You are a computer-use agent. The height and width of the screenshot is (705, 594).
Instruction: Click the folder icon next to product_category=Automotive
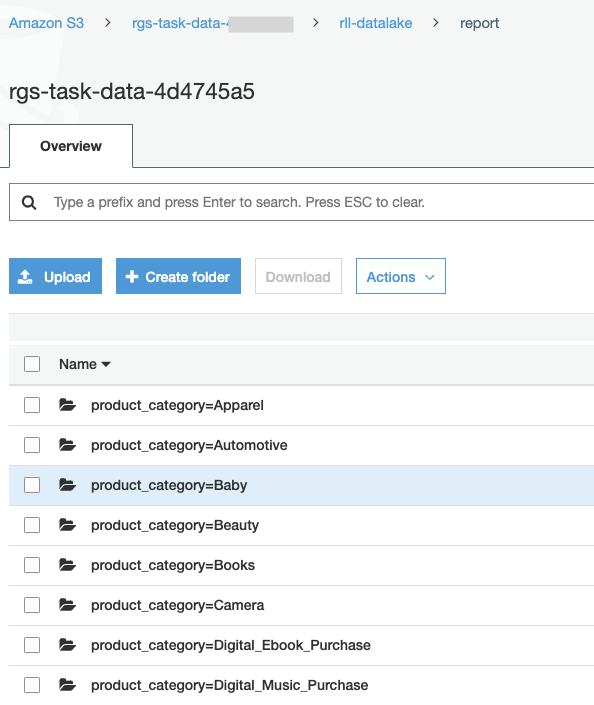pos(67,445)
